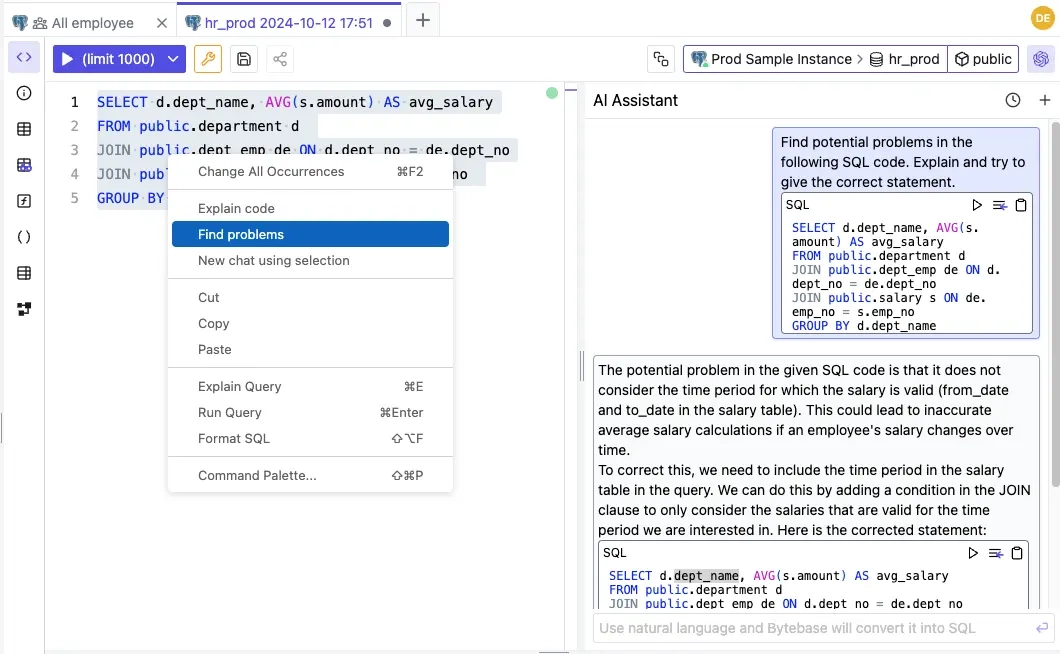The image size is (1060, 654).
Task: Open the functions panel in left sidebar
Action: [x=24, y=201]
